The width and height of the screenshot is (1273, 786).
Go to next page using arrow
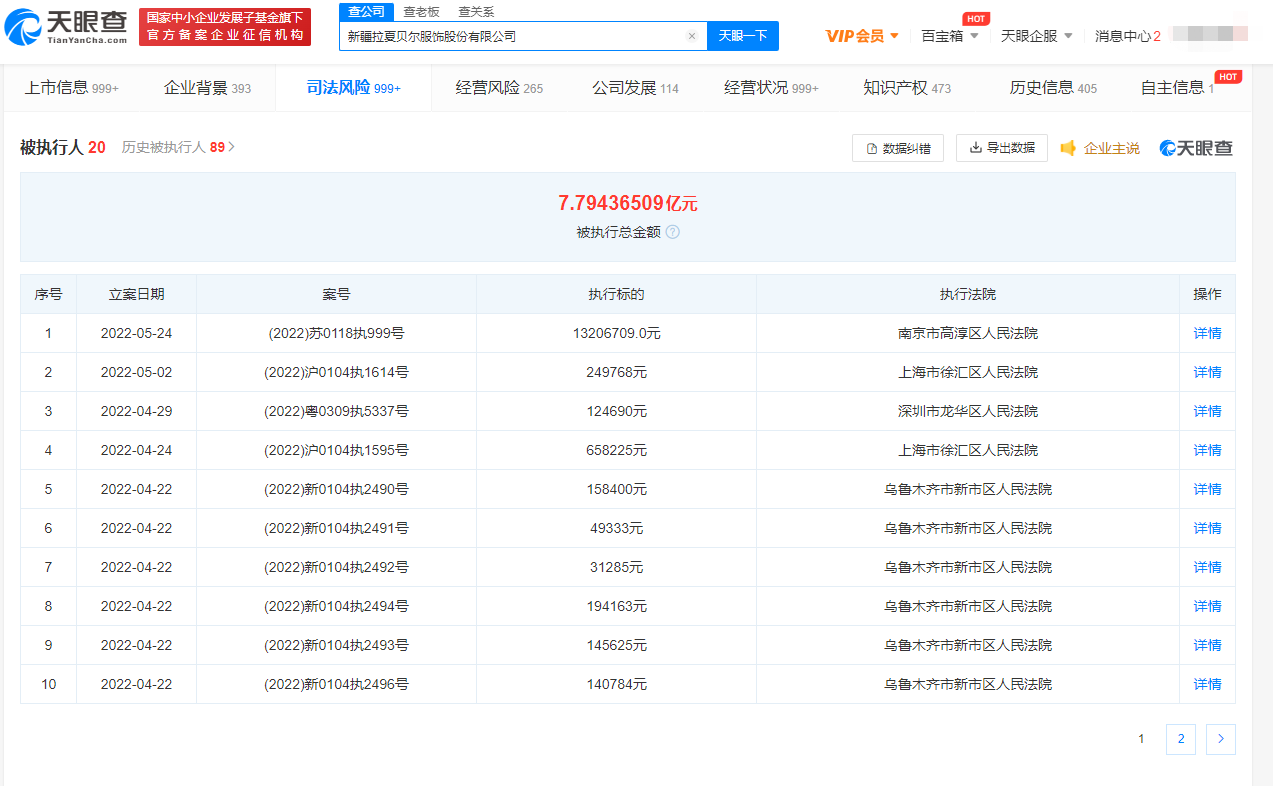click(x=1220, y=739)
